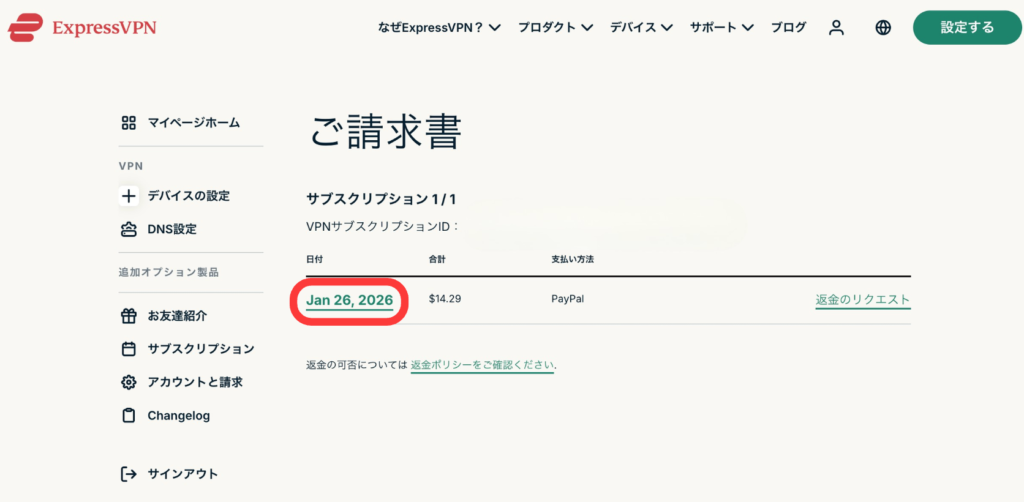Expand the プロダクト dropdown menu
Screen dimensions: 1024x502
(x=555, y=28)
